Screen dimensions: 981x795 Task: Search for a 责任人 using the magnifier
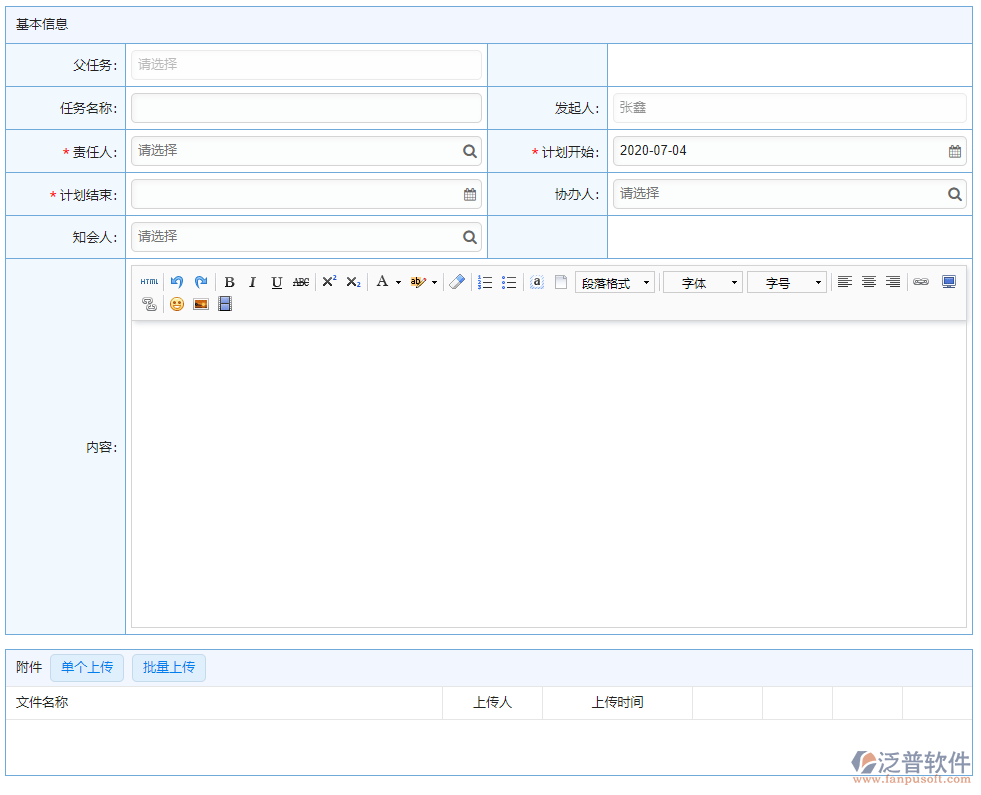469,150
